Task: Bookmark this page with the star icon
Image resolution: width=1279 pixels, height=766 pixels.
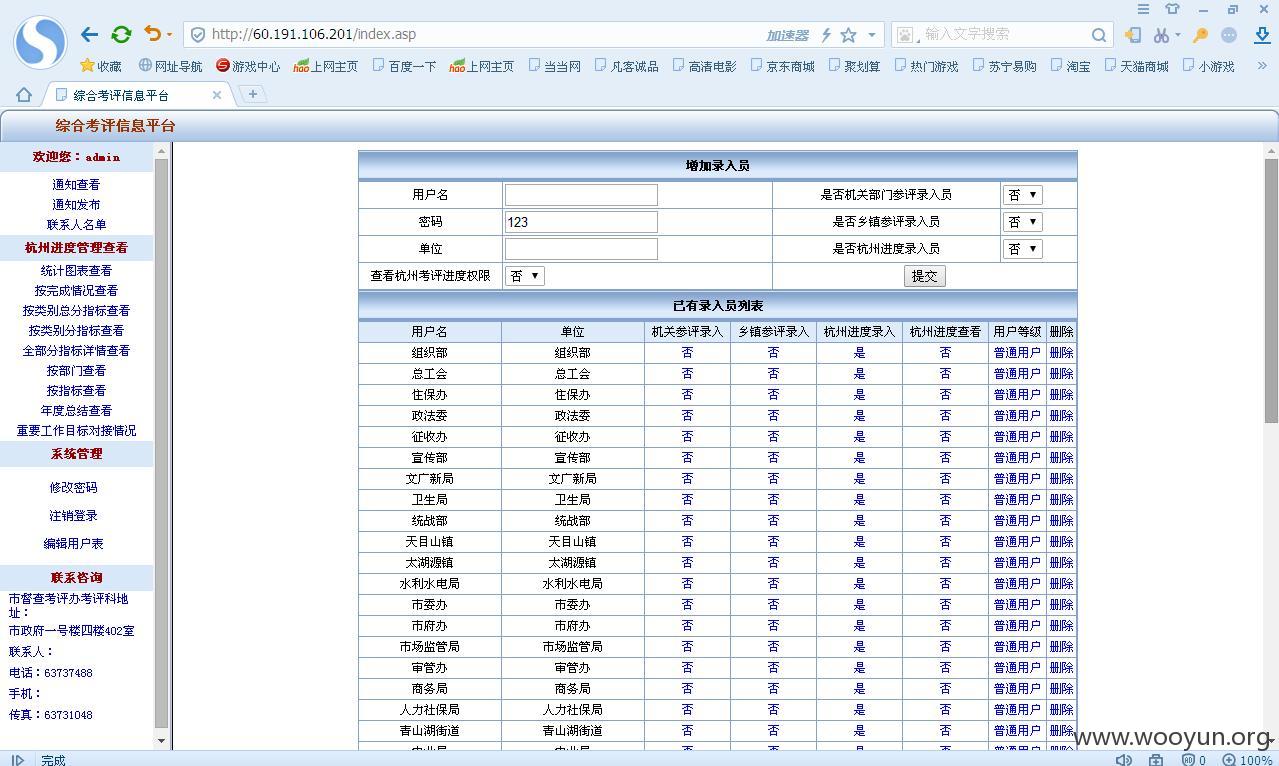Action: (x=848, y=35)
